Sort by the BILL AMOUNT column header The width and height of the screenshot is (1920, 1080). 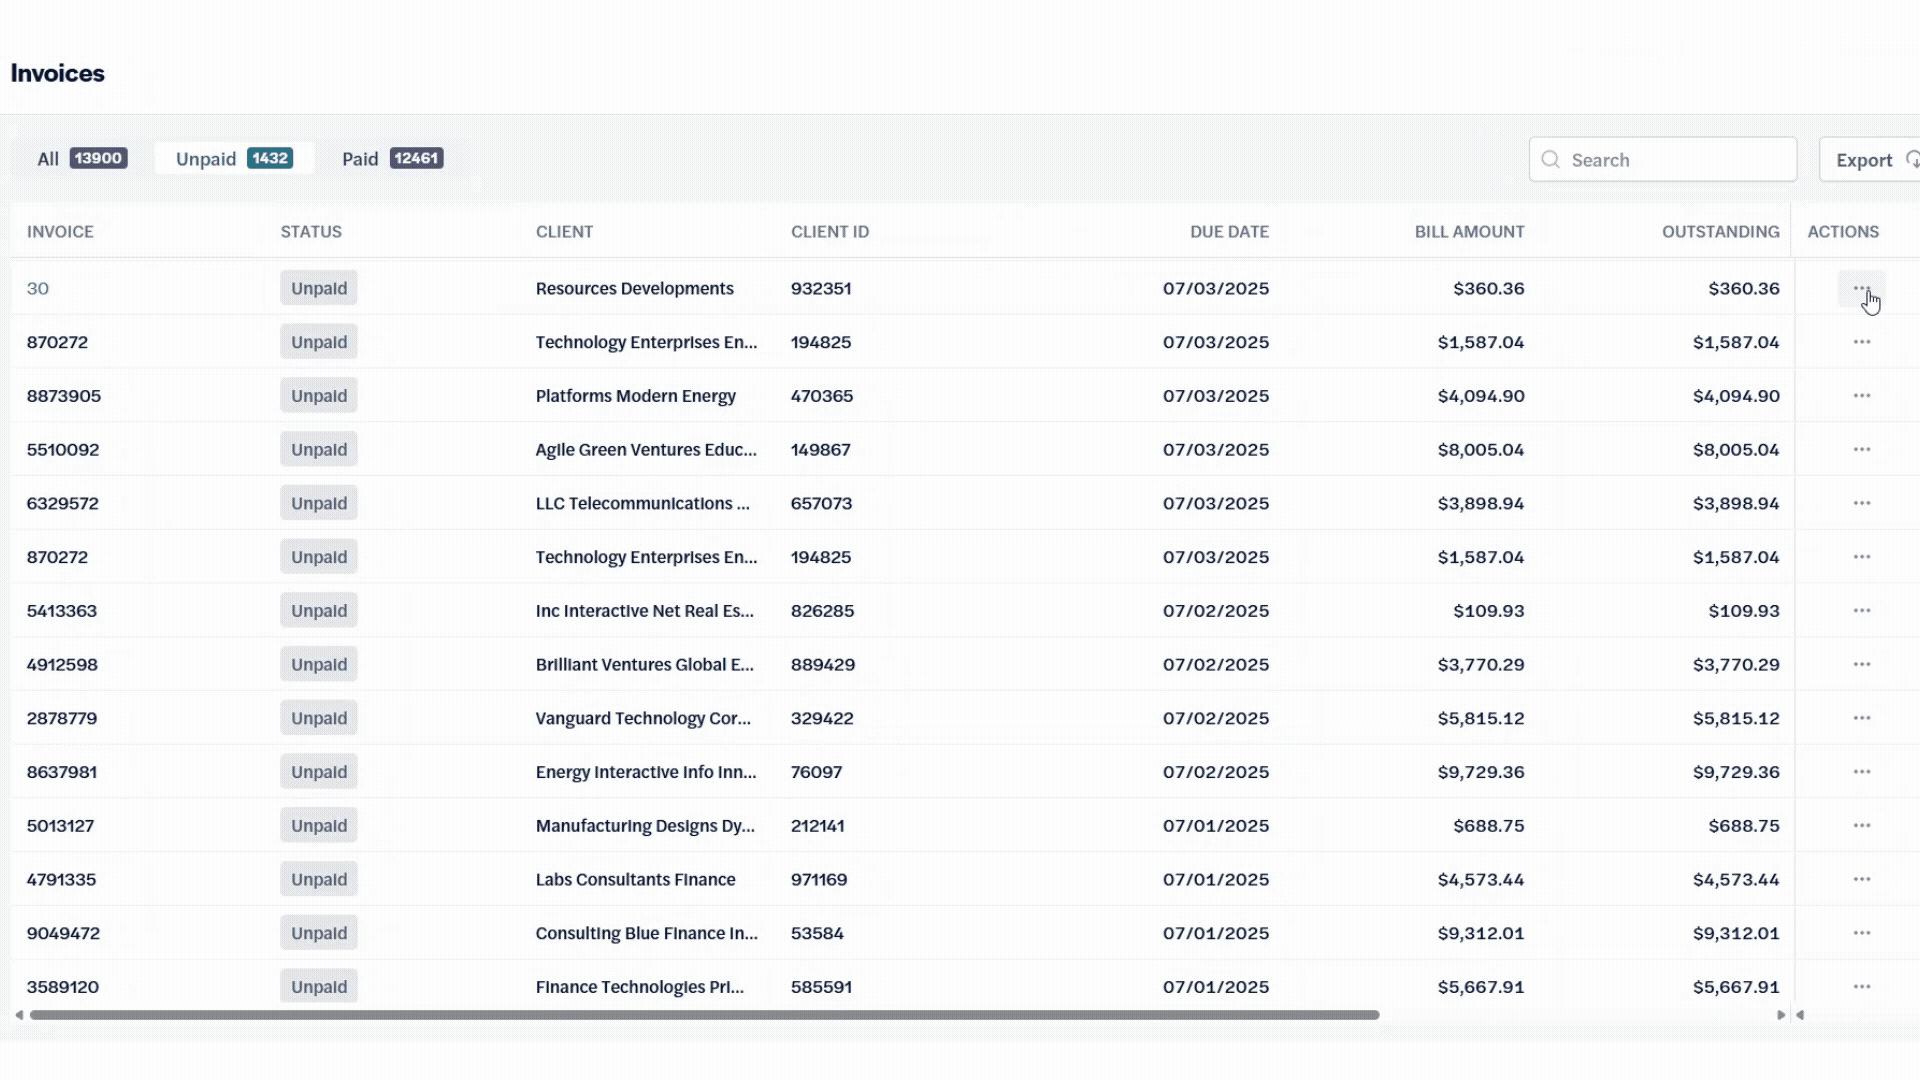coord(1469,232)
